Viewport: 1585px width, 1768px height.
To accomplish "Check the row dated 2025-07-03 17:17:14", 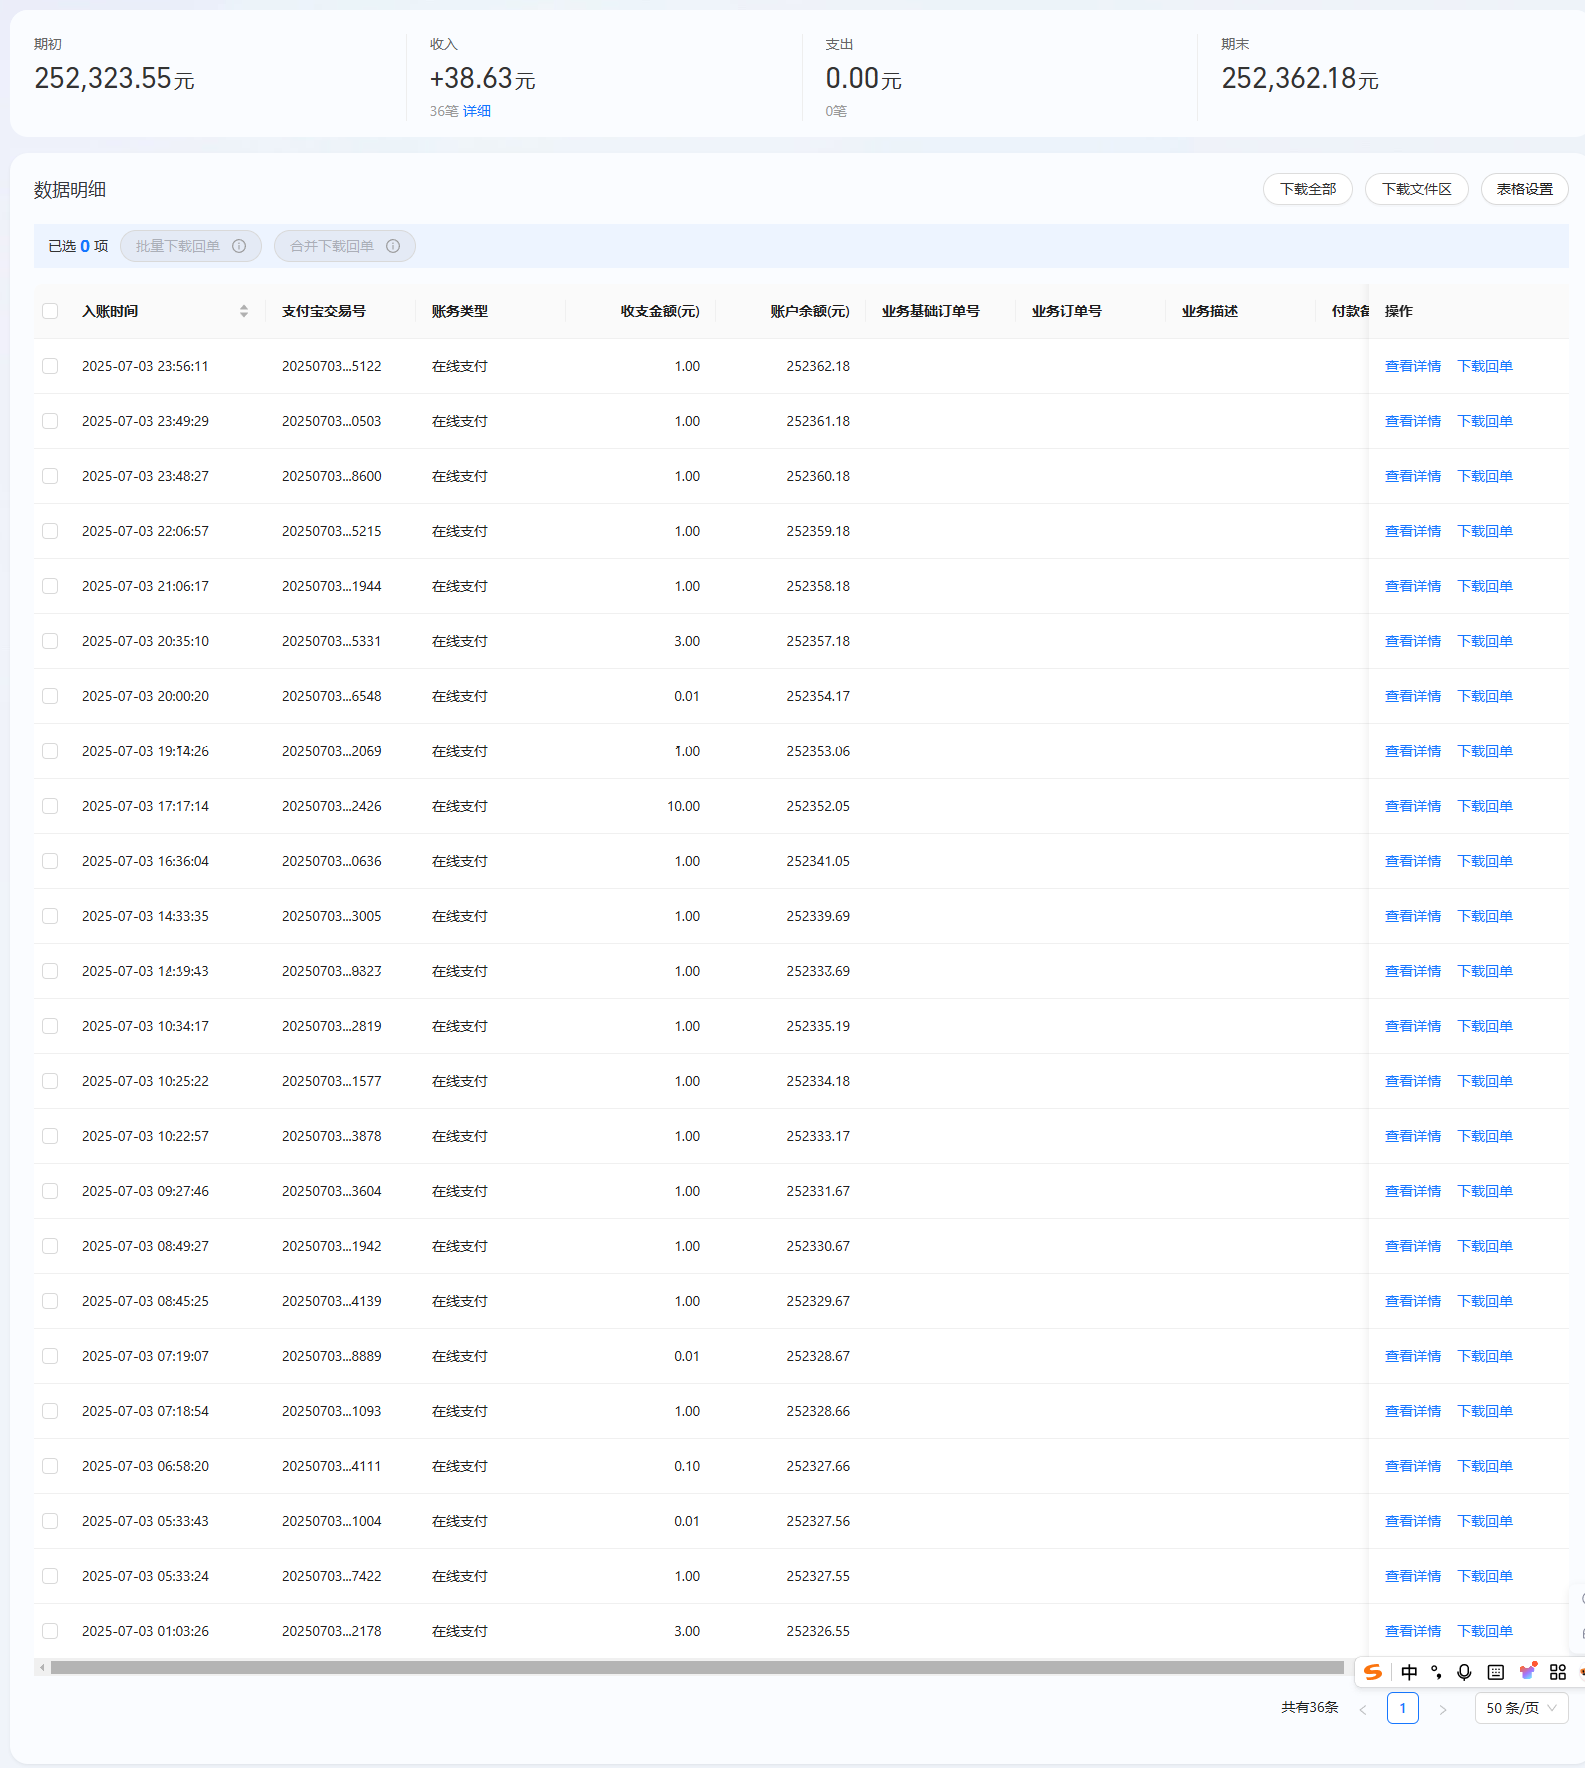I will click(x=50, y=806).
